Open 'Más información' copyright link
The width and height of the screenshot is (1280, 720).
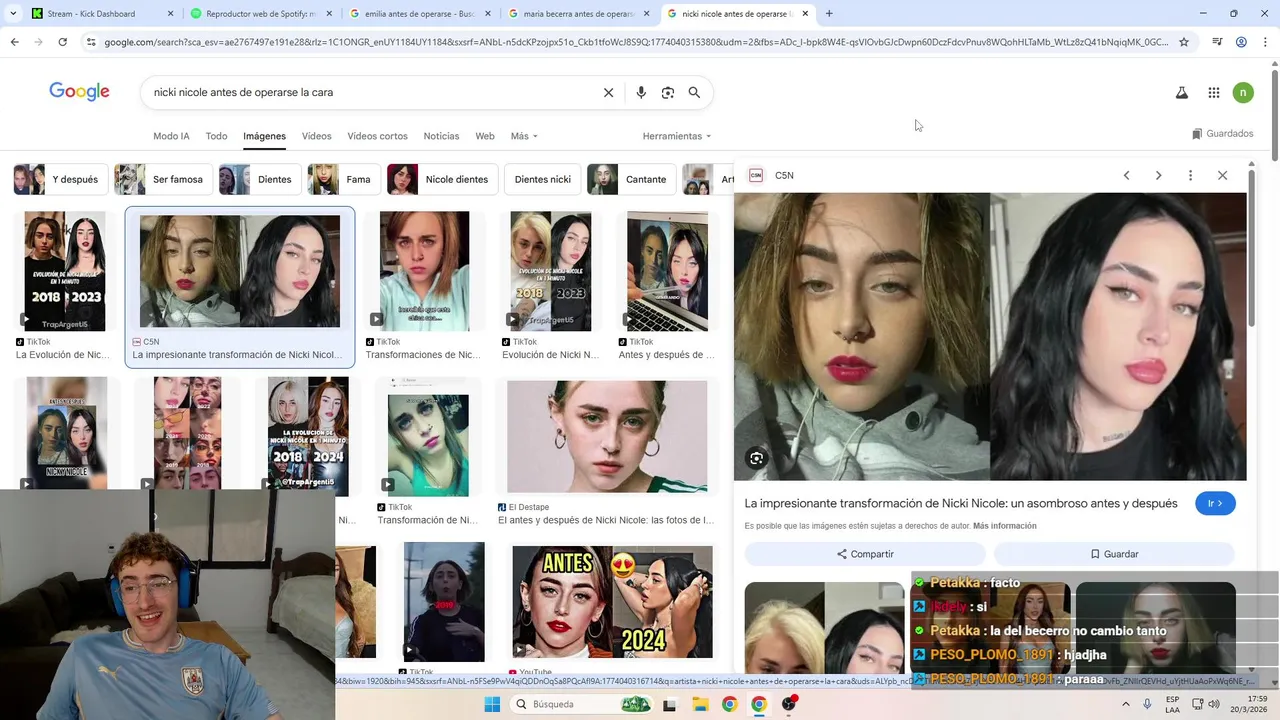click(1004, 526)
